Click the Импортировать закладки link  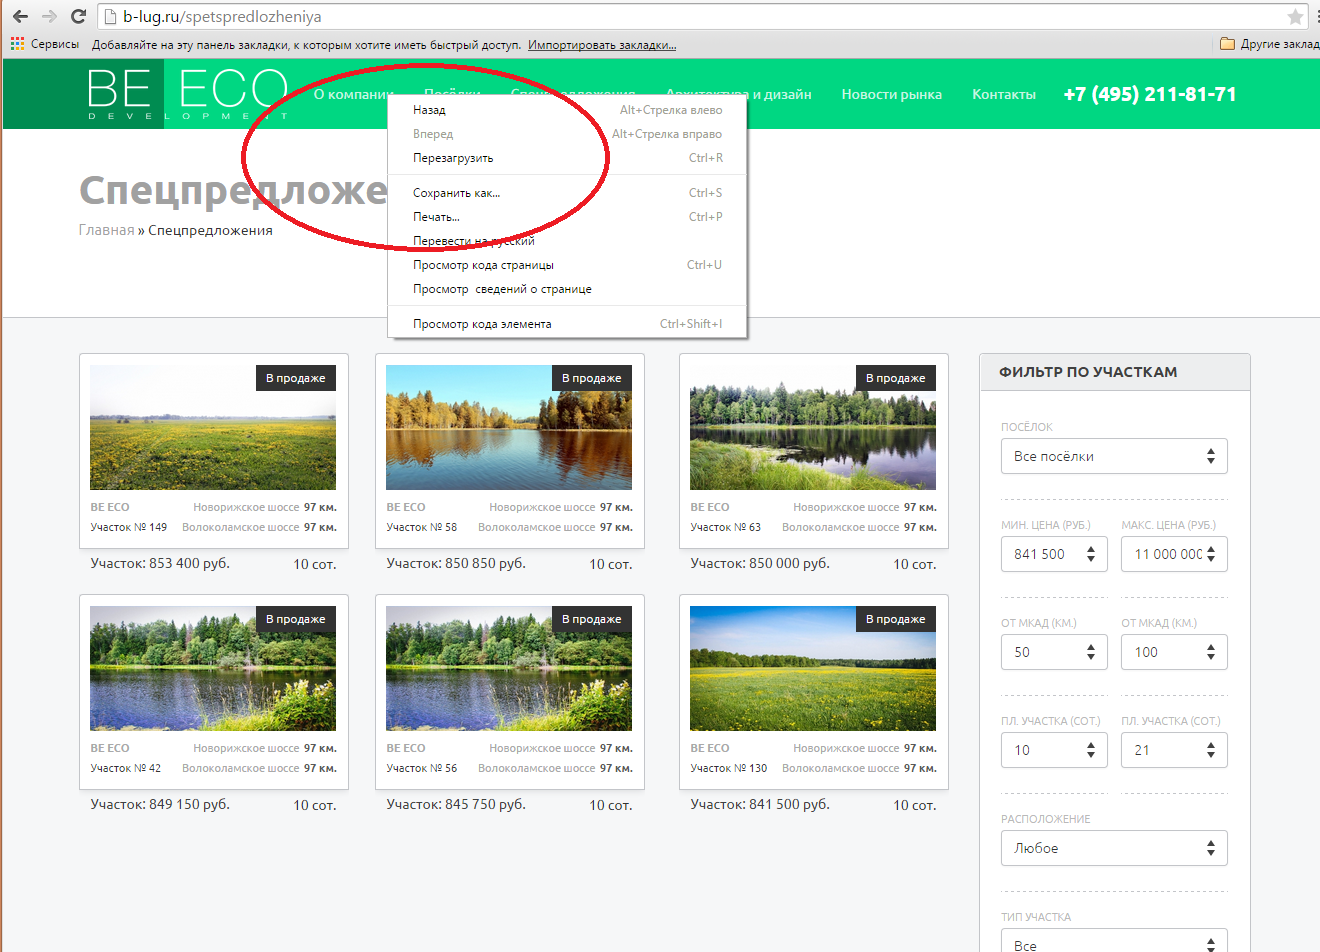pos(601,44)
